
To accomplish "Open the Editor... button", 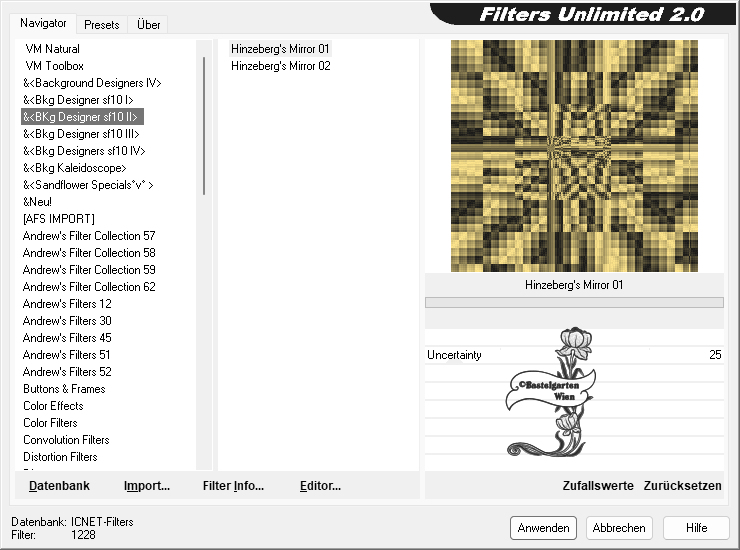I will coord(320,486).
